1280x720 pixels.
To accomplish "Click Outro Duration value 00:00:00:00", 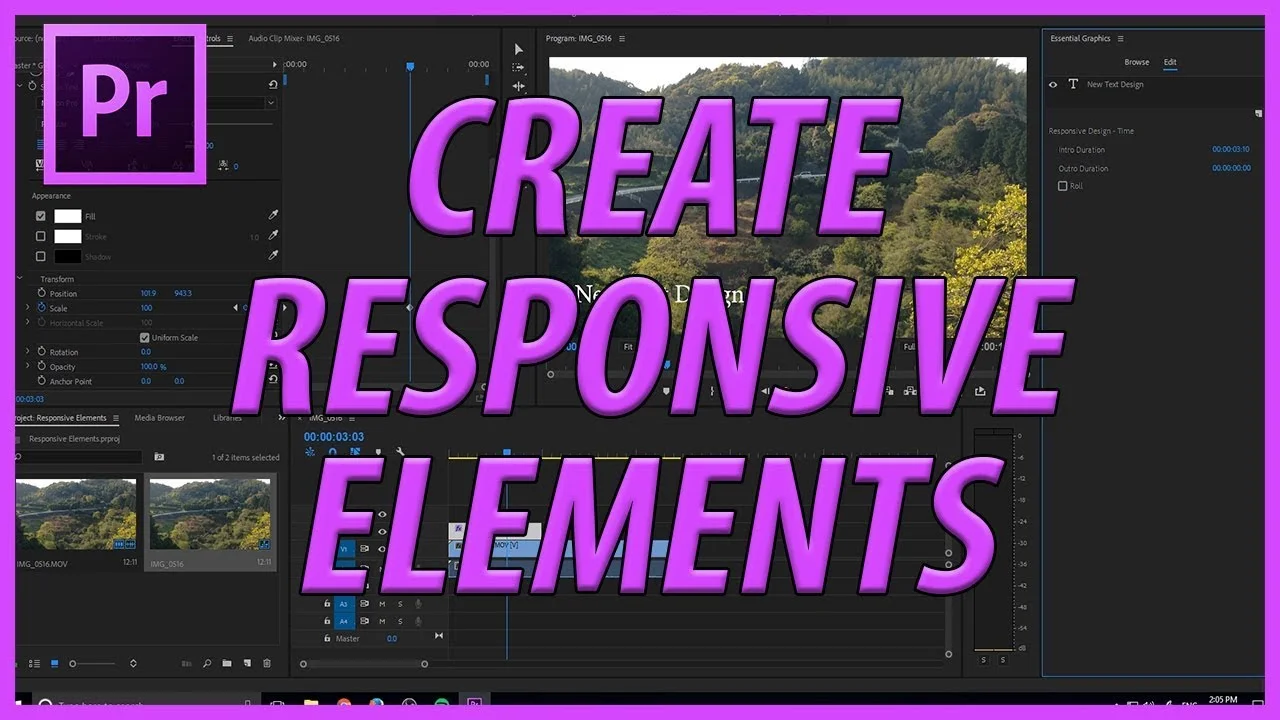I will 1231,168.
